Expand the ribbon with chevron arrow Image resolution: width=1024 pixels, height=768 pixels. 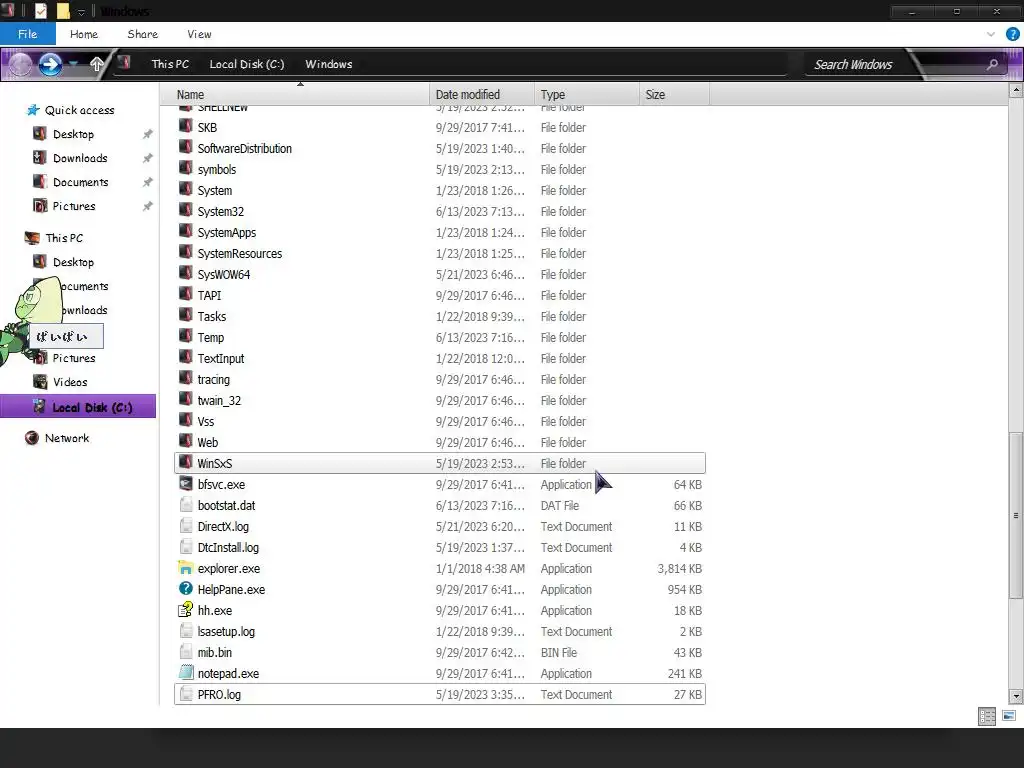[x=991, y=34]
